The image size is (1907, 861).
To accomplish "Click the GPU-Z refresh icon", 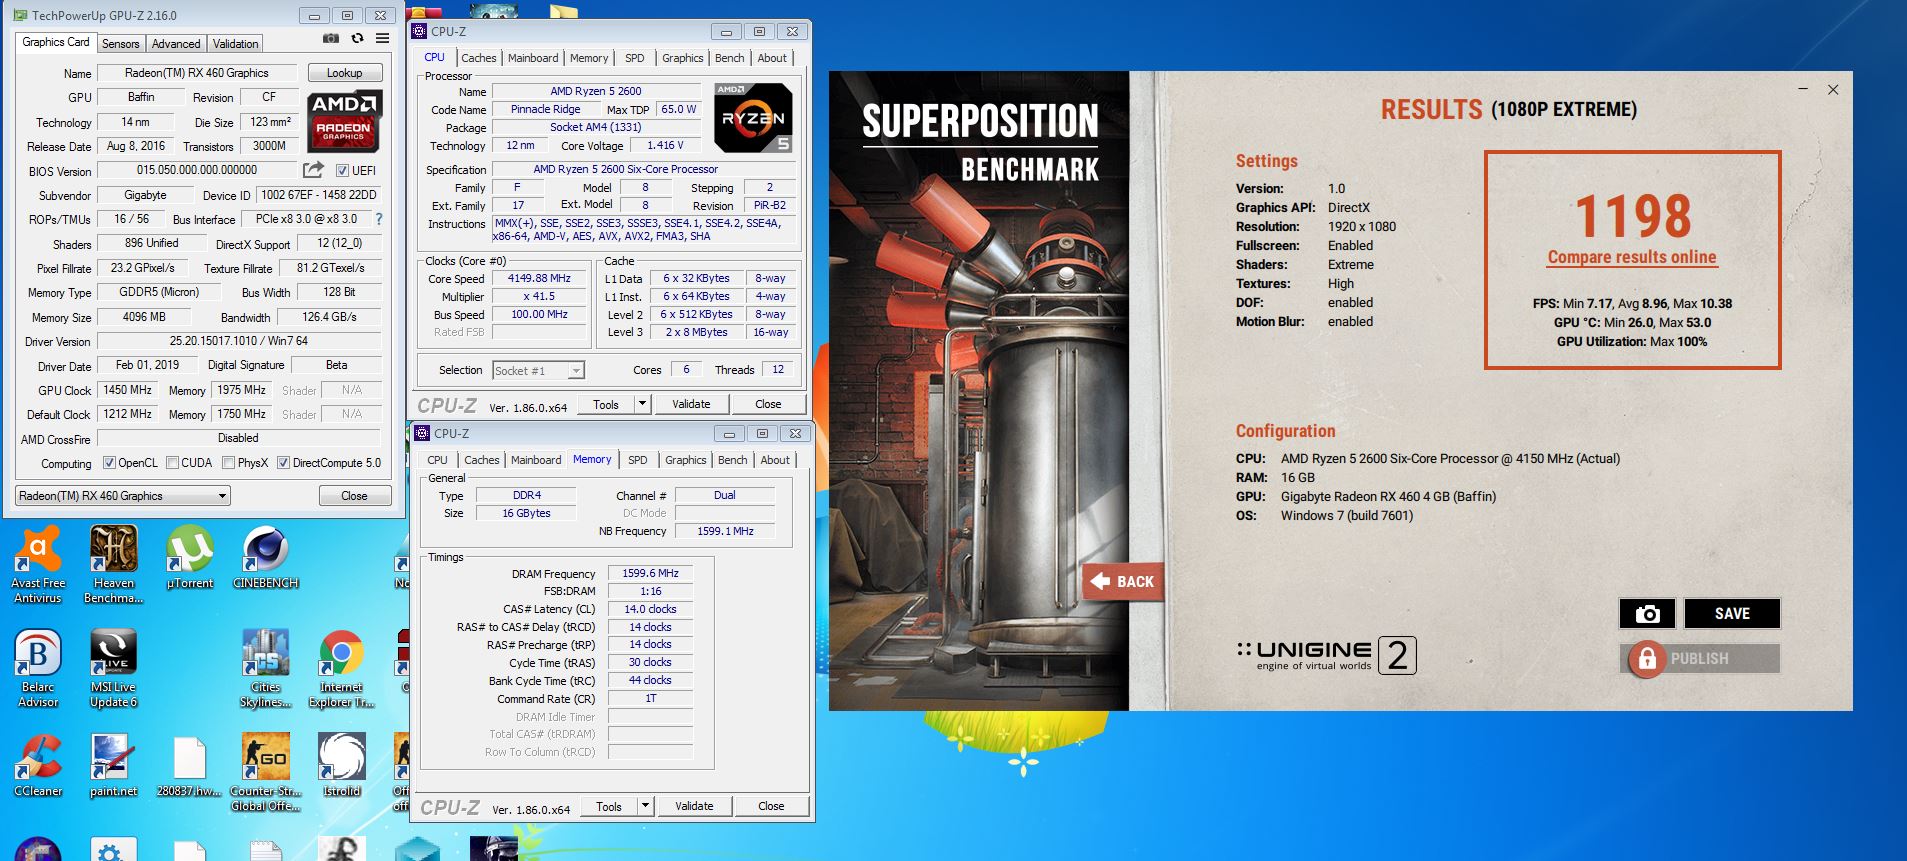I will coord(357,39).
